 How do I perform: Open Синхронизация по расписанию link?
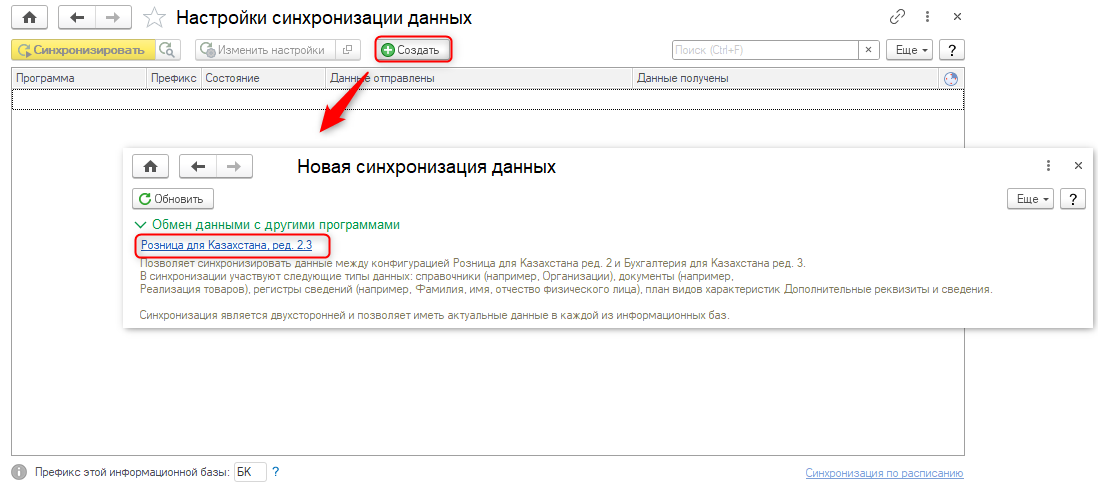click(x=884, y=473)
